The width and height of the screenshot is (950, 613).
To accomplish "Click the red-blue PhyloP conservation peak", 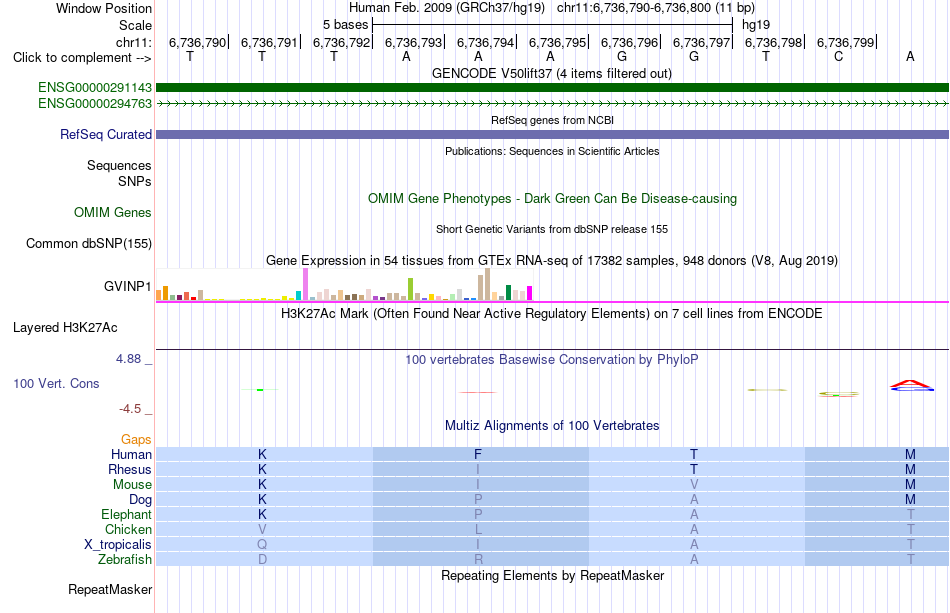I will (911, 385).
